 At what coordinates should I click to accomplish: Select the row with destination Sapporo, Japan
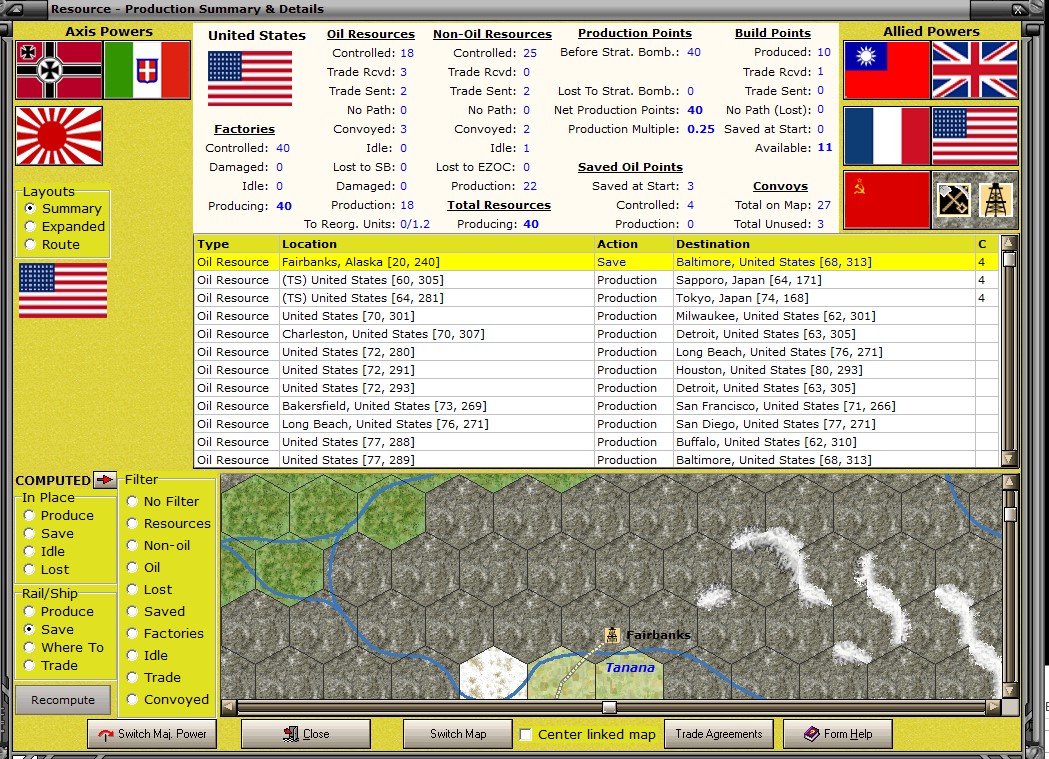(x=596, y=280)
